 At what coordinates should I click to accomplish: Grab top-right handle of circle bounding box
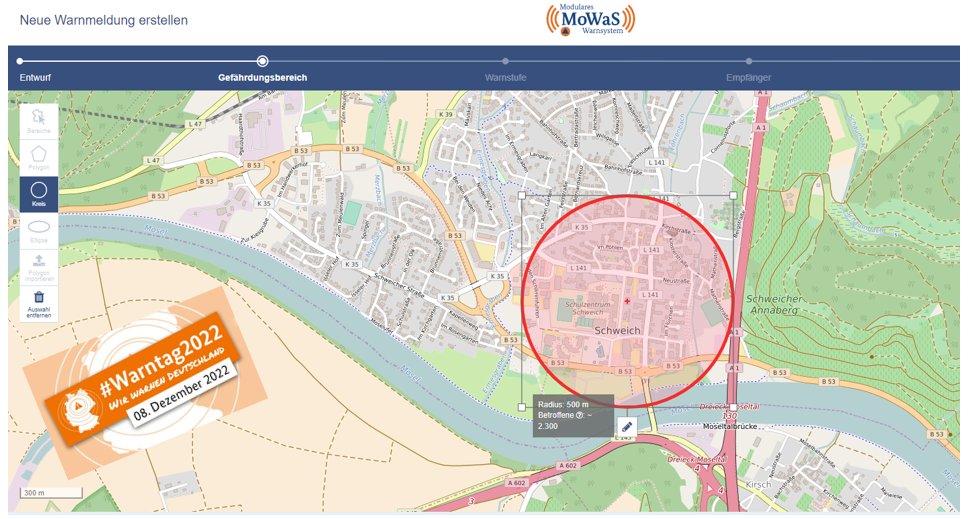(733, 195)
